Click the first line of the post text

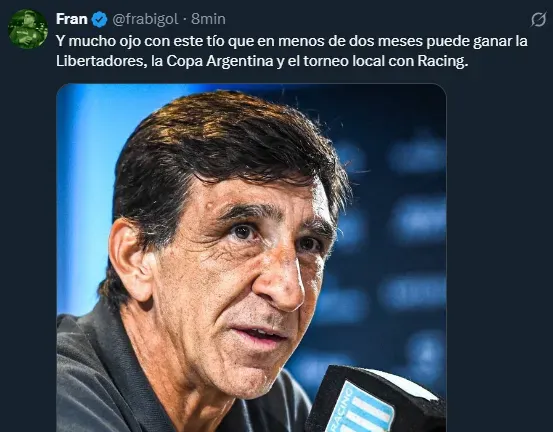292,41
